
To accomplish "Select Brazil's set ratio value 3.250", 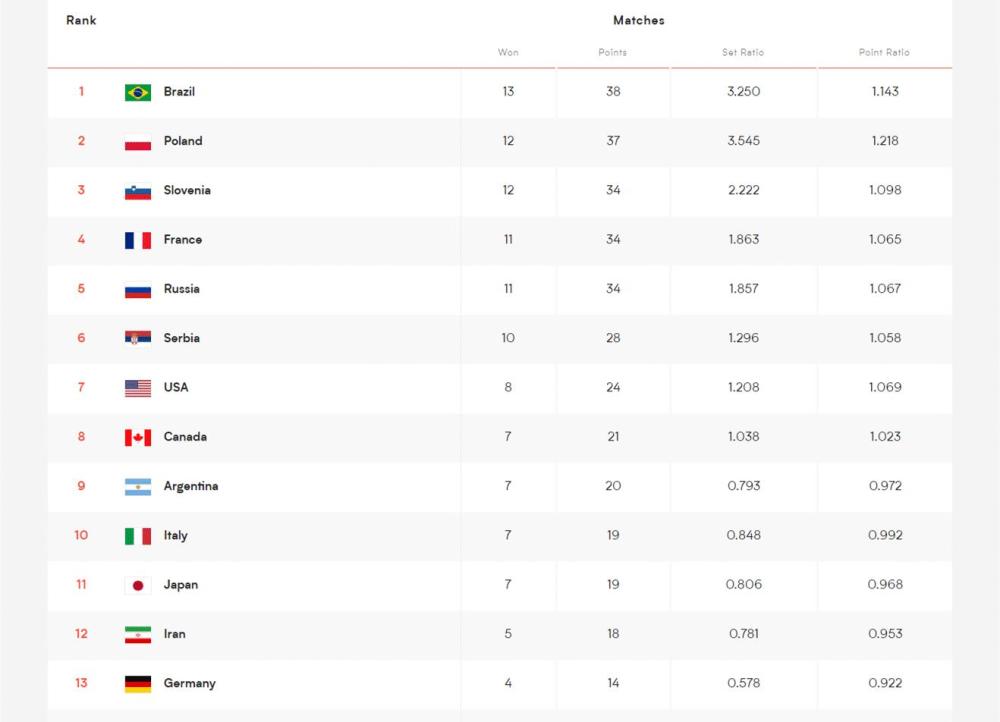I will (x=744, y=91).
